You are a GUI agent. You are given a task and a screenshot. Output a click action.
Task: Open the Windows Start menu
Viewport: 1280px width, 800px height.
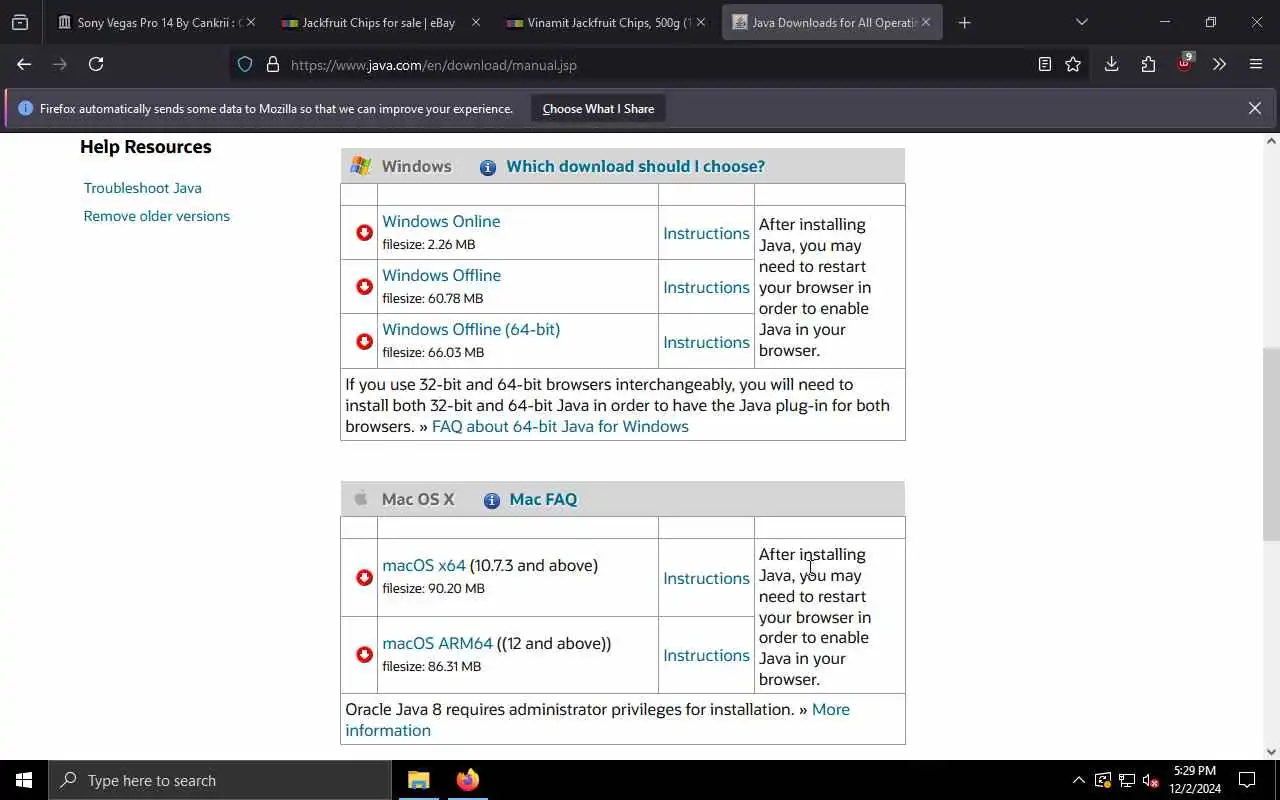pyautogui.click(x=24, y=780)
